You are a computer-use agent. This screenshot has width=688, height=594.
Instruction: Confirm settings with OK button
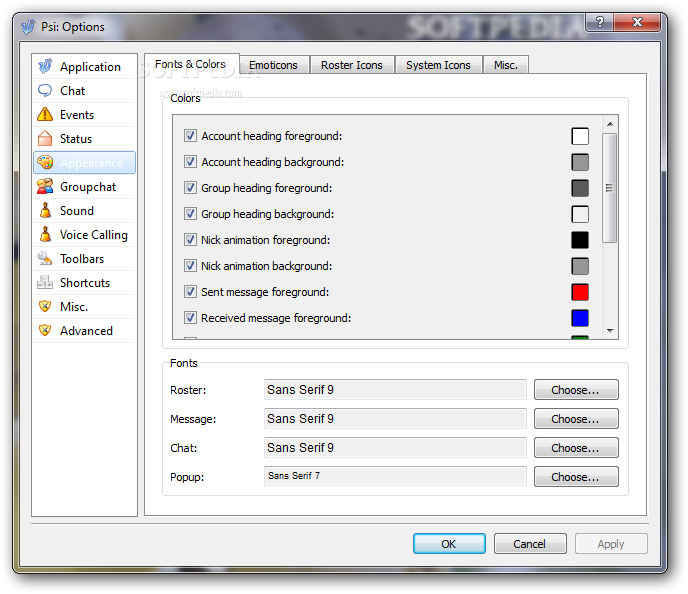449,544
